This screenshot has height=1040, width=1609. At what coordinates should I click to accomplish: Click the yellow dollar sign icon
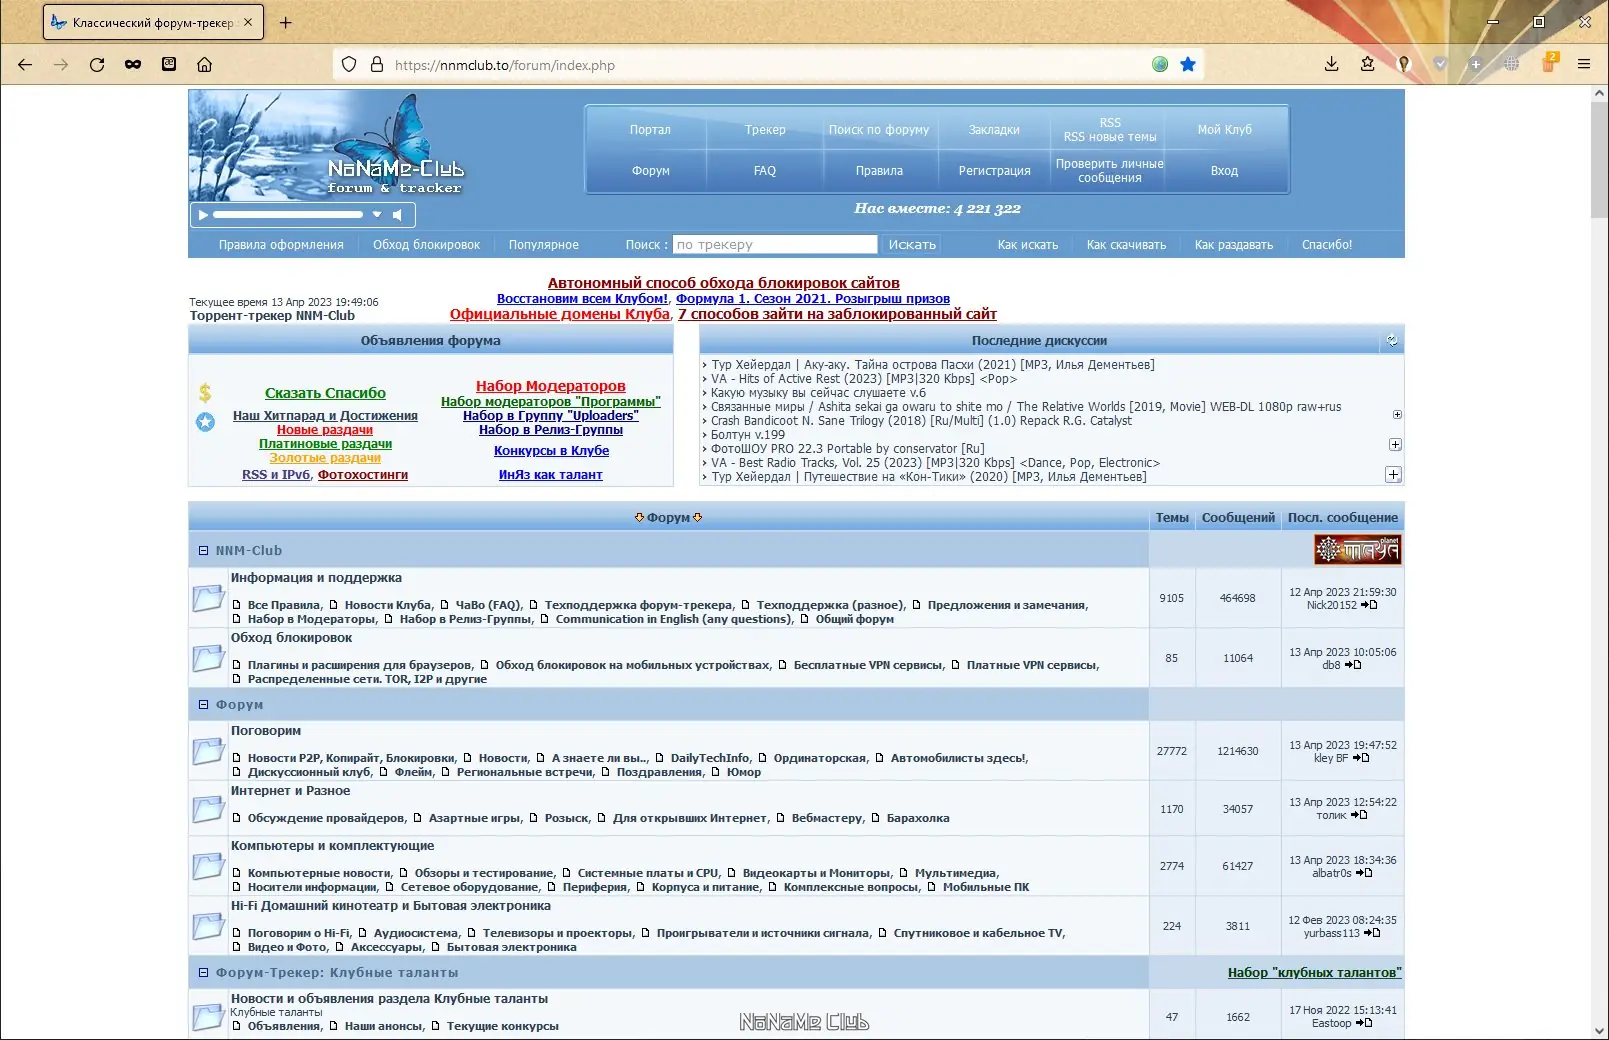205,393
